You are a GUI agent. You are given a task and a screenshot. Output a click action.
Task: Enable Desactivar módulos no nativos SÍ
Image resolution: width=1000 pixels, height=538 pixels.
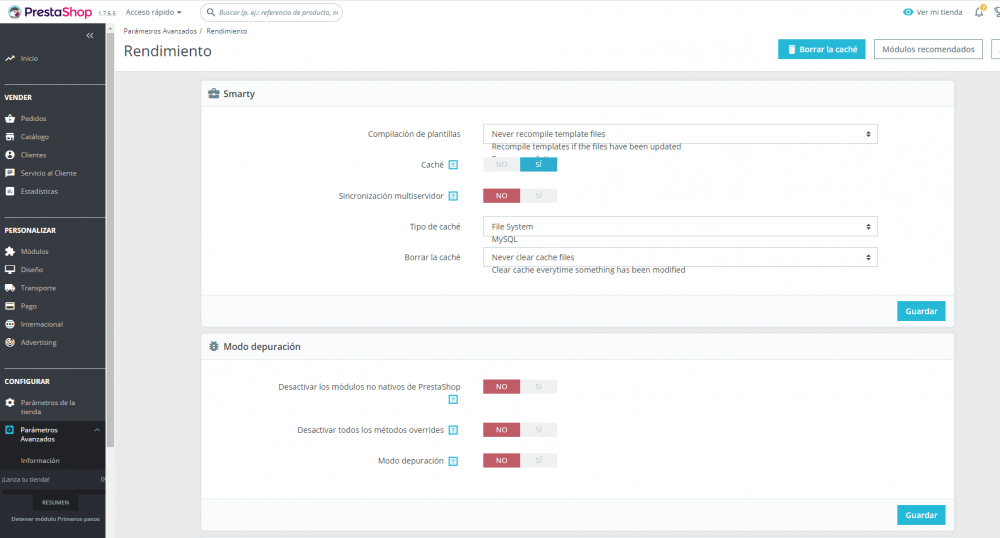pos(538,386)
